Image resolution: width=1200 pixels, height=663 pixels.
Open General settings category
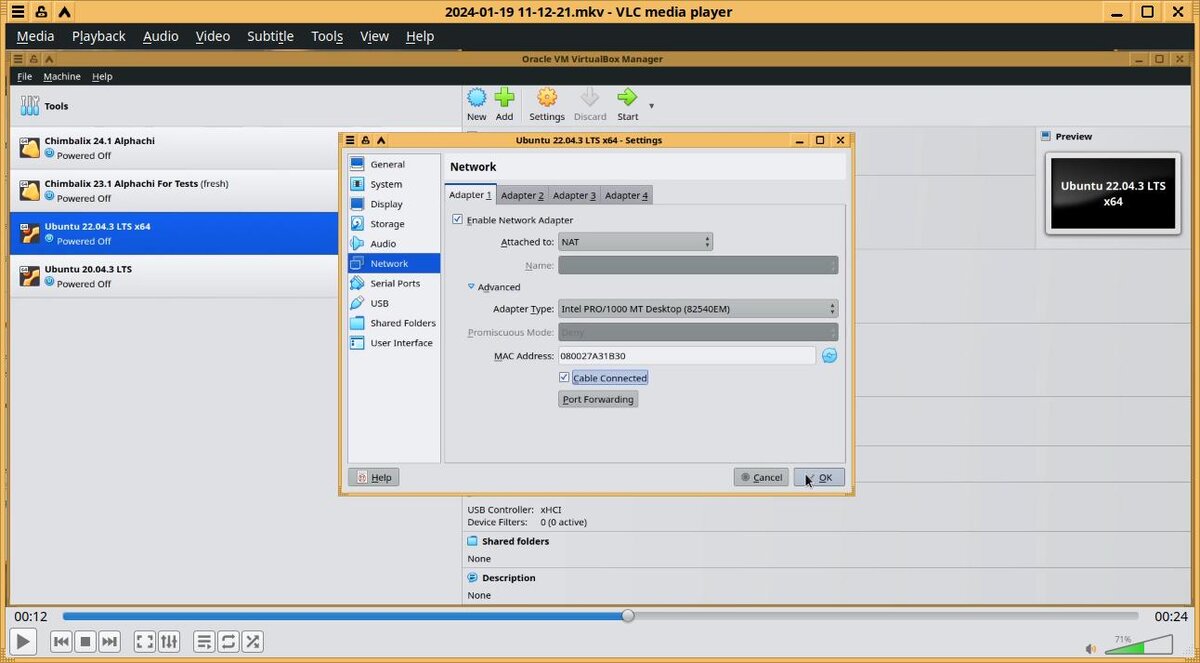pyautogui.click(x=394, y=164)
